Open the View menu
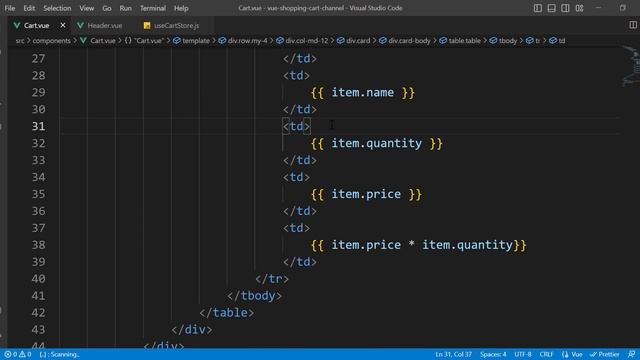This screenshot has width=640, height=360. (x=87, y=8)
